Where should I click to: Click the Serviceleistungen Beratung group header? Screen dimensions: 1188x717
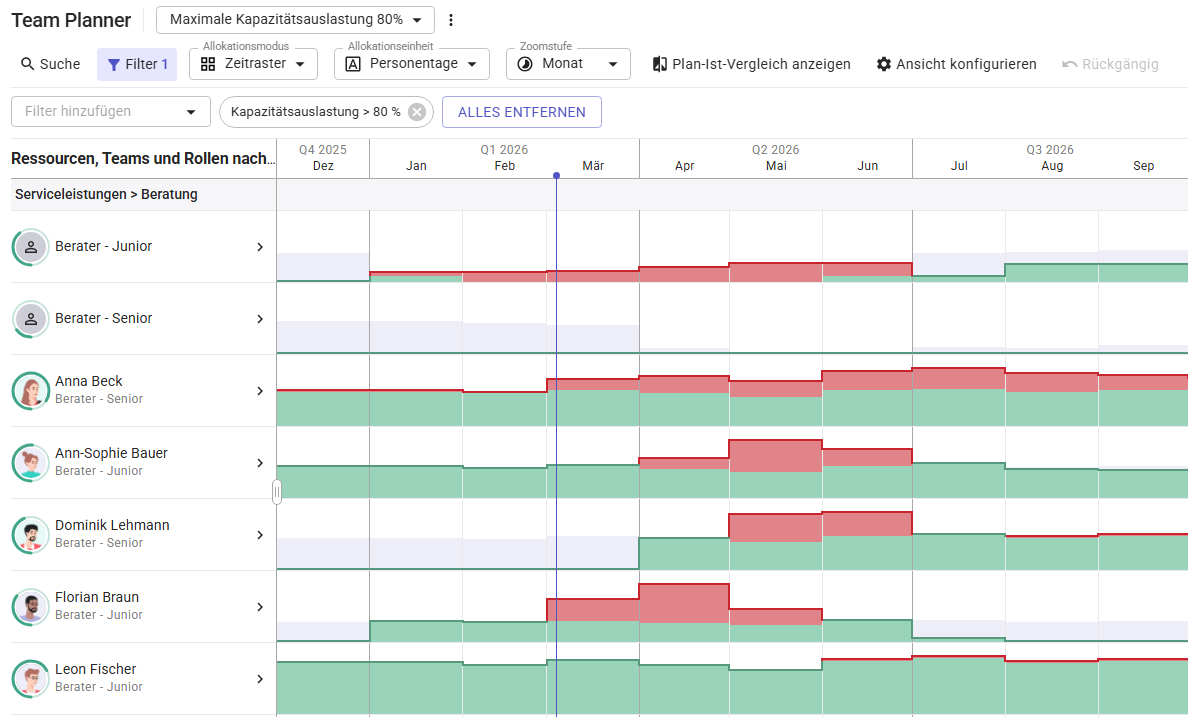[107, 194]
